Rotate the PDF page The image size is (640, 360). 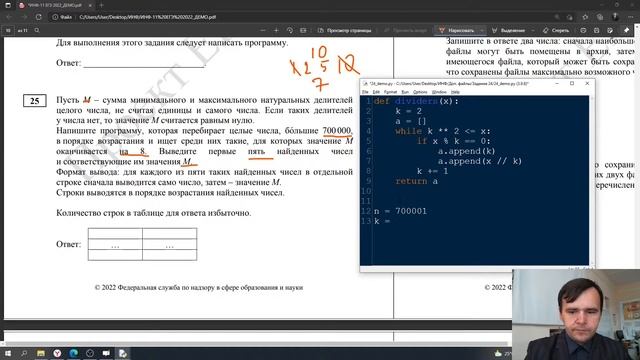(290, 30)
